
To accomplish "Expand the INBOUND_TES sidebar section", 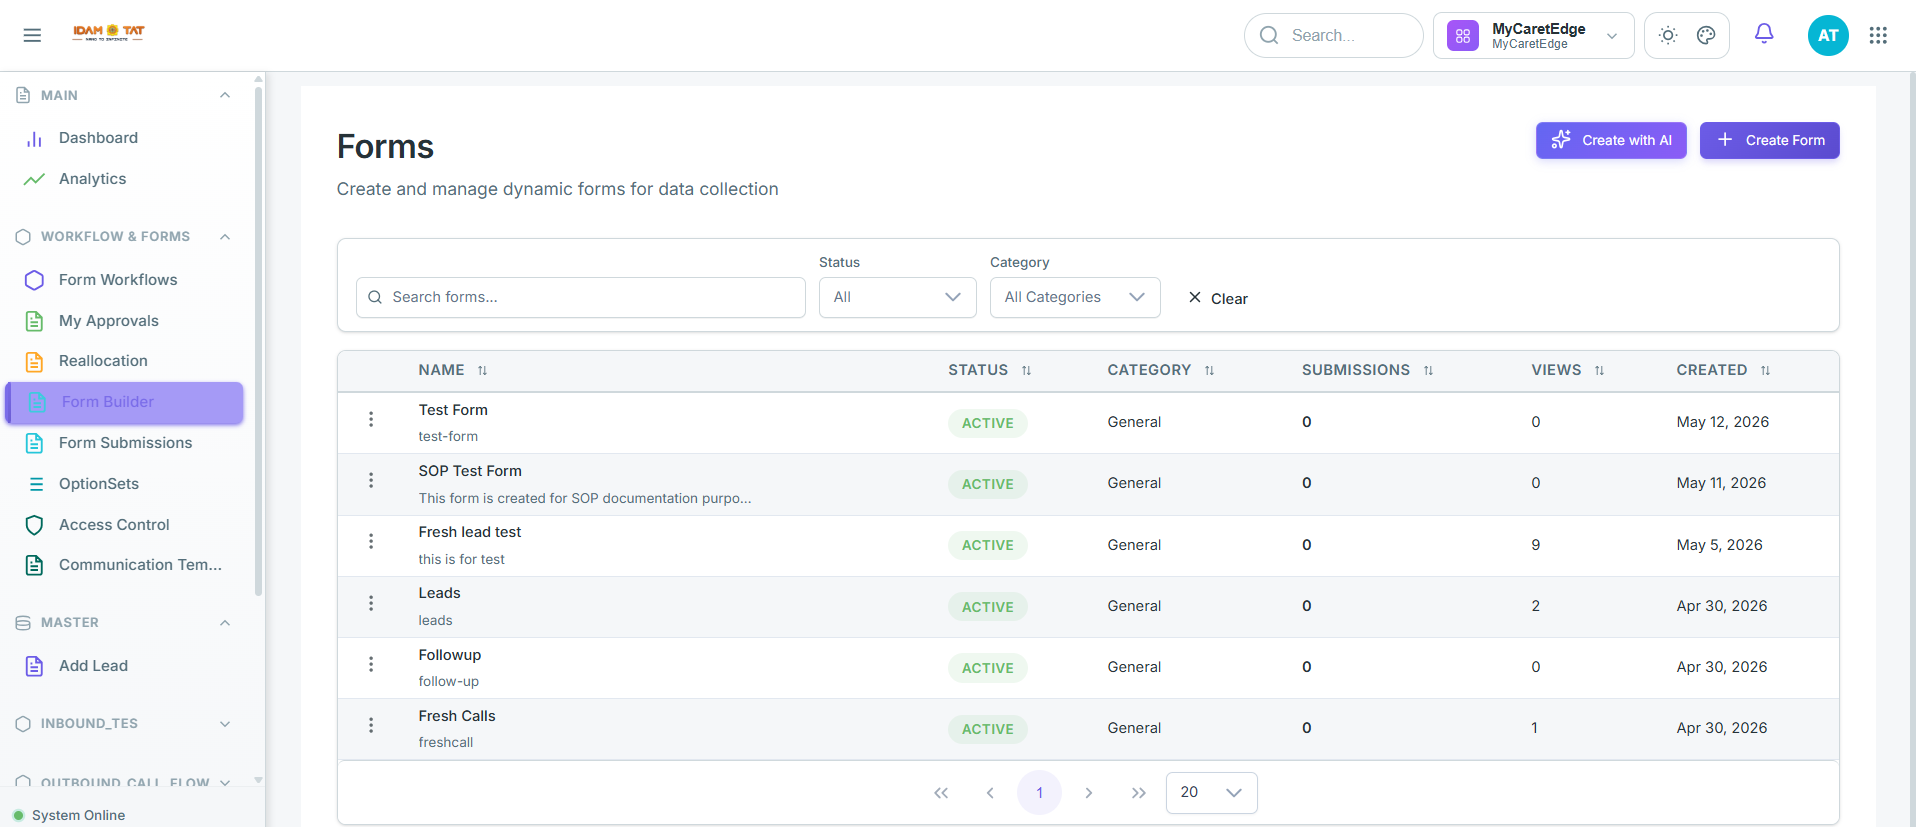I will 225,724.
